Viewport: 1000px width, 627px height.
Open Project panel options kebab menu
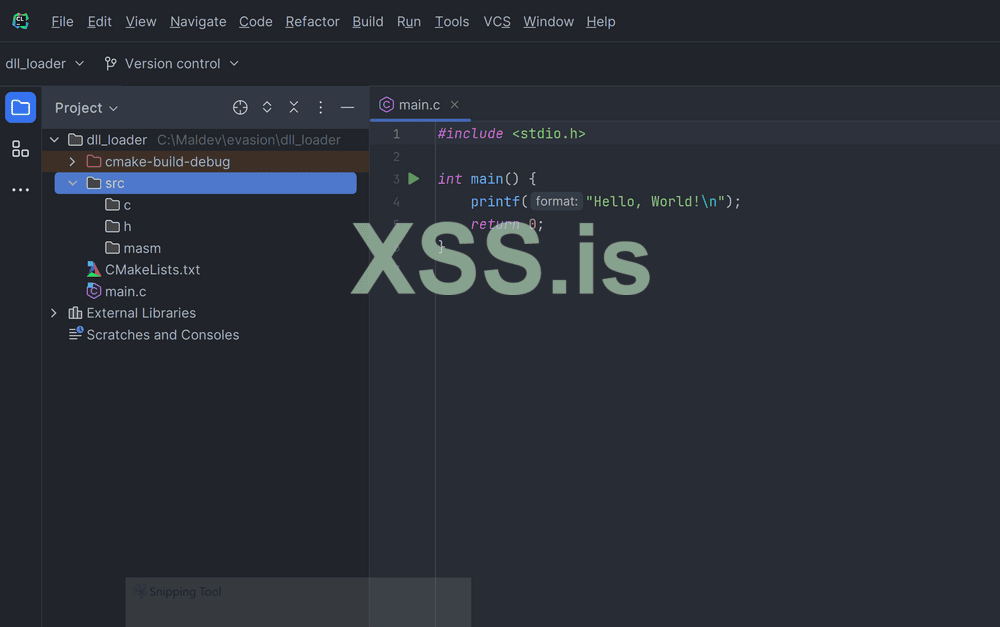click(321, 108)
